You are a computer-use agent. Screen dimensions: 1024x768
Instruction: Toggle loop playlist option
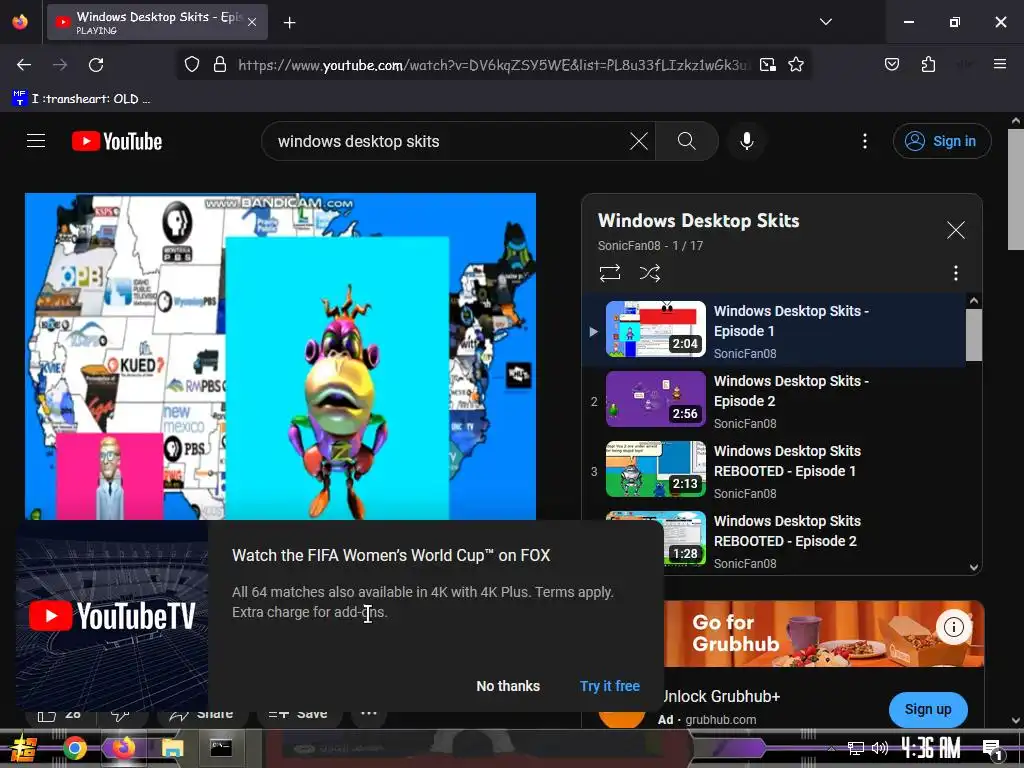point(610,272)
